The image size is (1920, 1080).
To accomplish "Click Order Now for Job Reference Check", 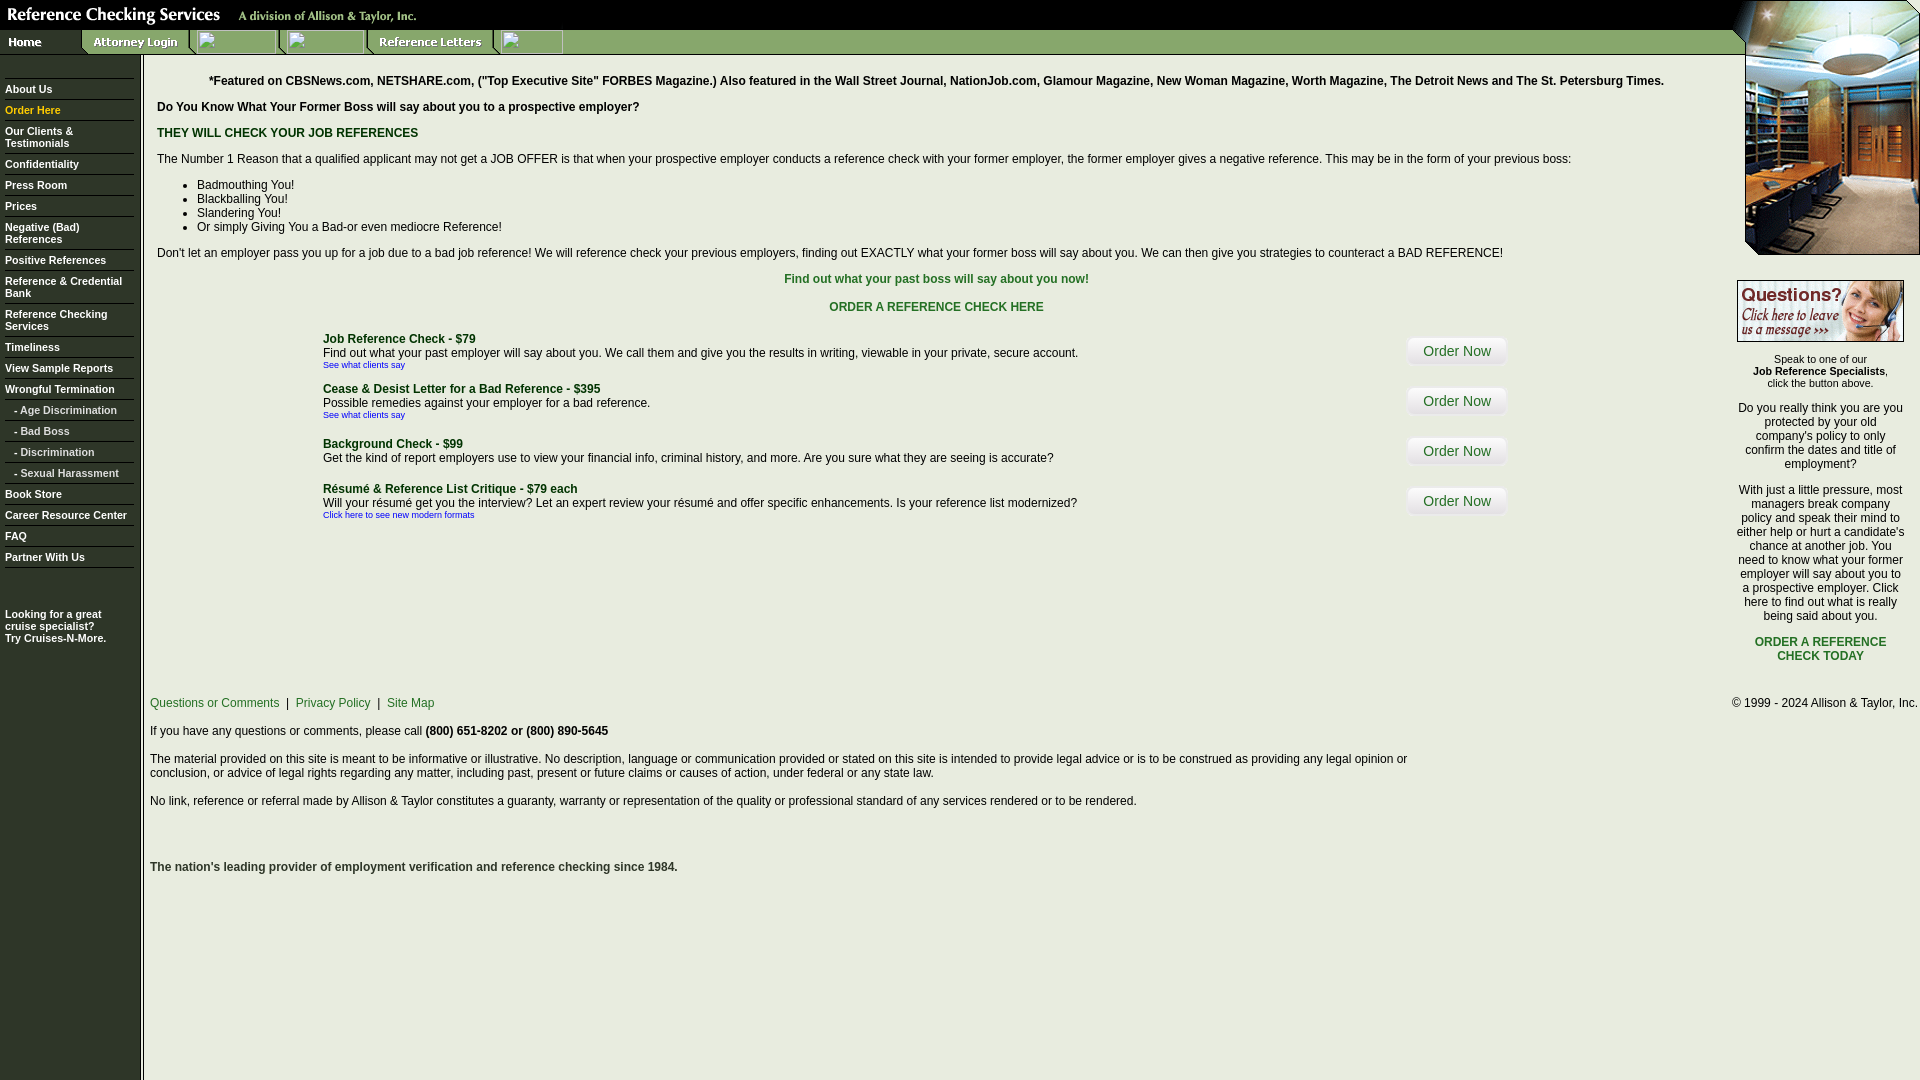I will tap(1456, 349).
